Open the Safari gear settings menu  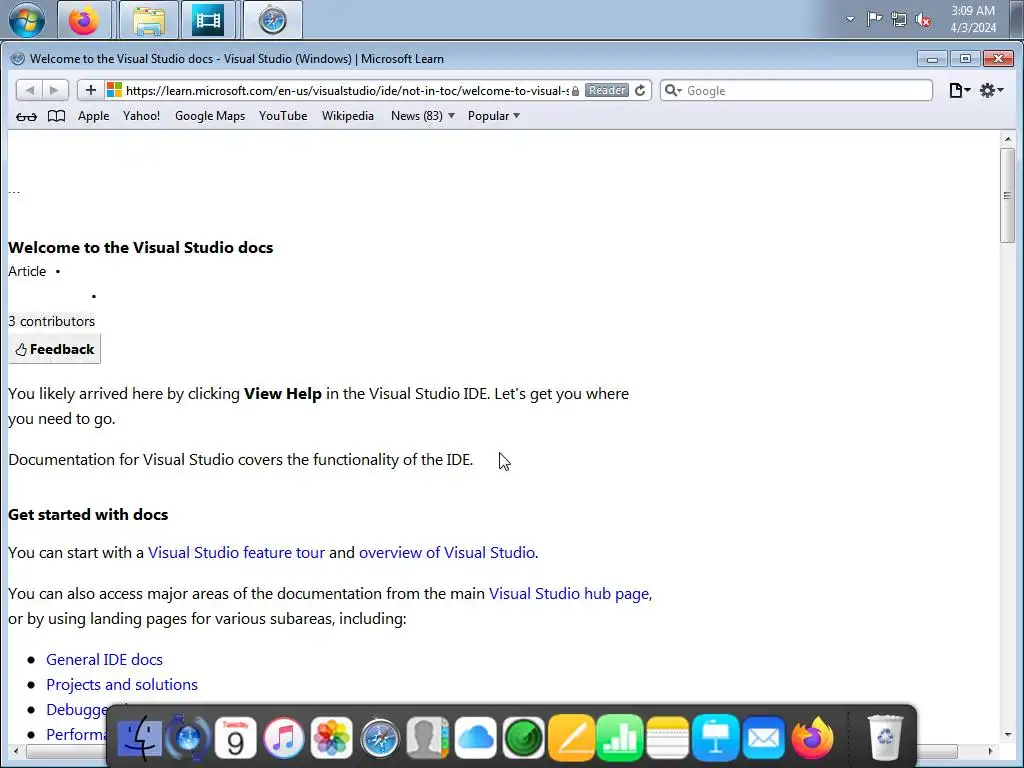tap(991, 90)
